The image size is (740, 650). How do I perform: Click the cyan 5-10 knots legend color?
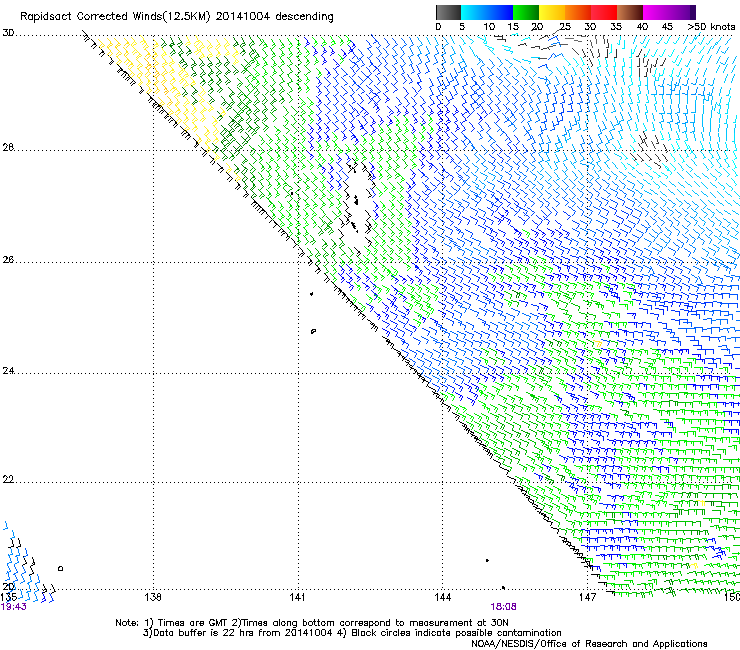pos(474,12)
